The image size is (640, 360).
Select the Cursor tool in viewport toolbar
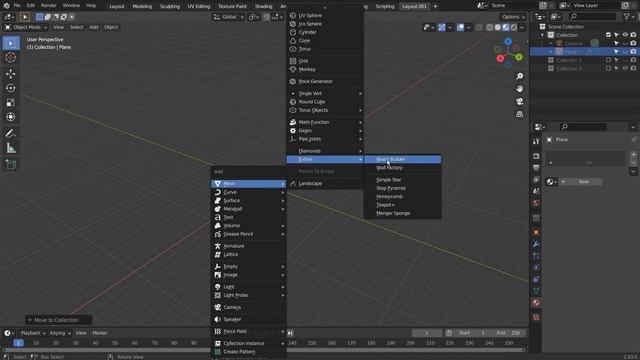coord(11,58)
